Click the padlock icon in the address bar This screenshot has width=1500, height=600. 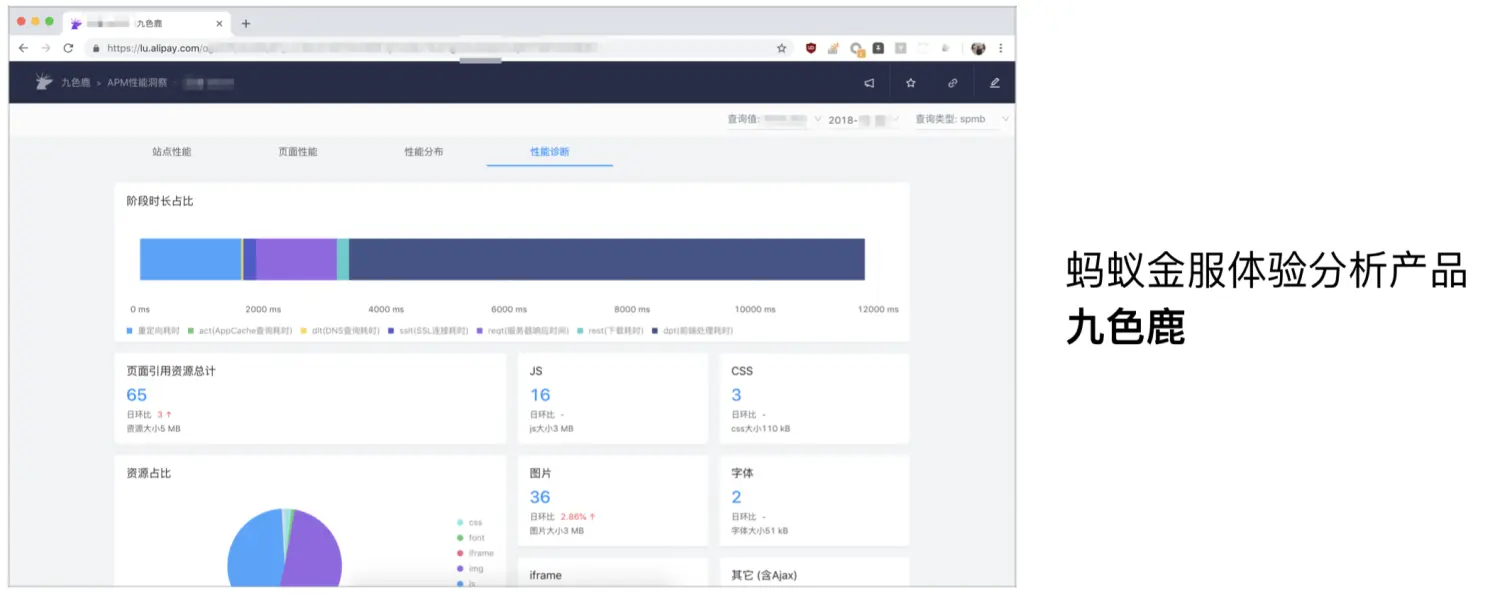(96, 48)
